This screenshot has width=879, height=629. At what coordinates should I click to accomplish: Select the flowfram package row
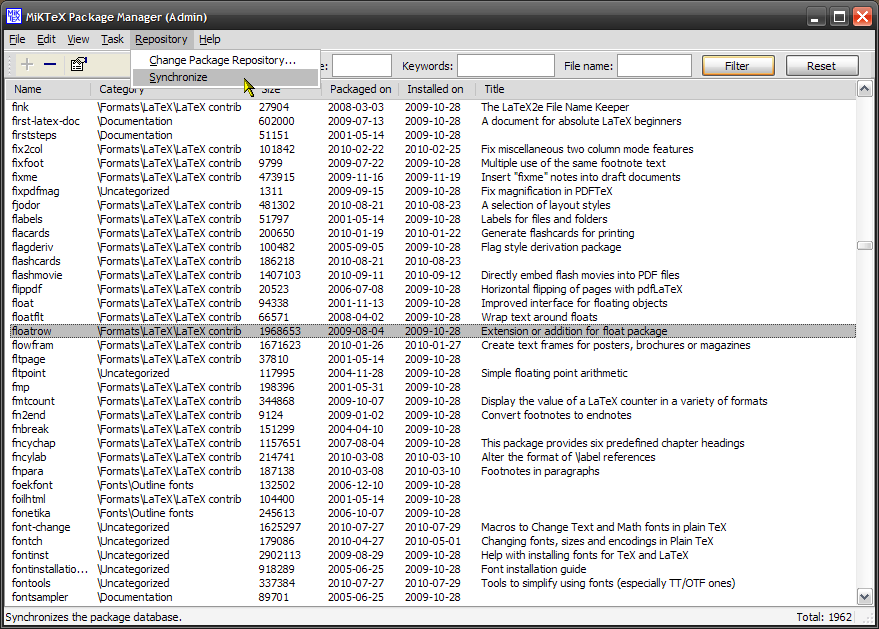tap(433, 345)
